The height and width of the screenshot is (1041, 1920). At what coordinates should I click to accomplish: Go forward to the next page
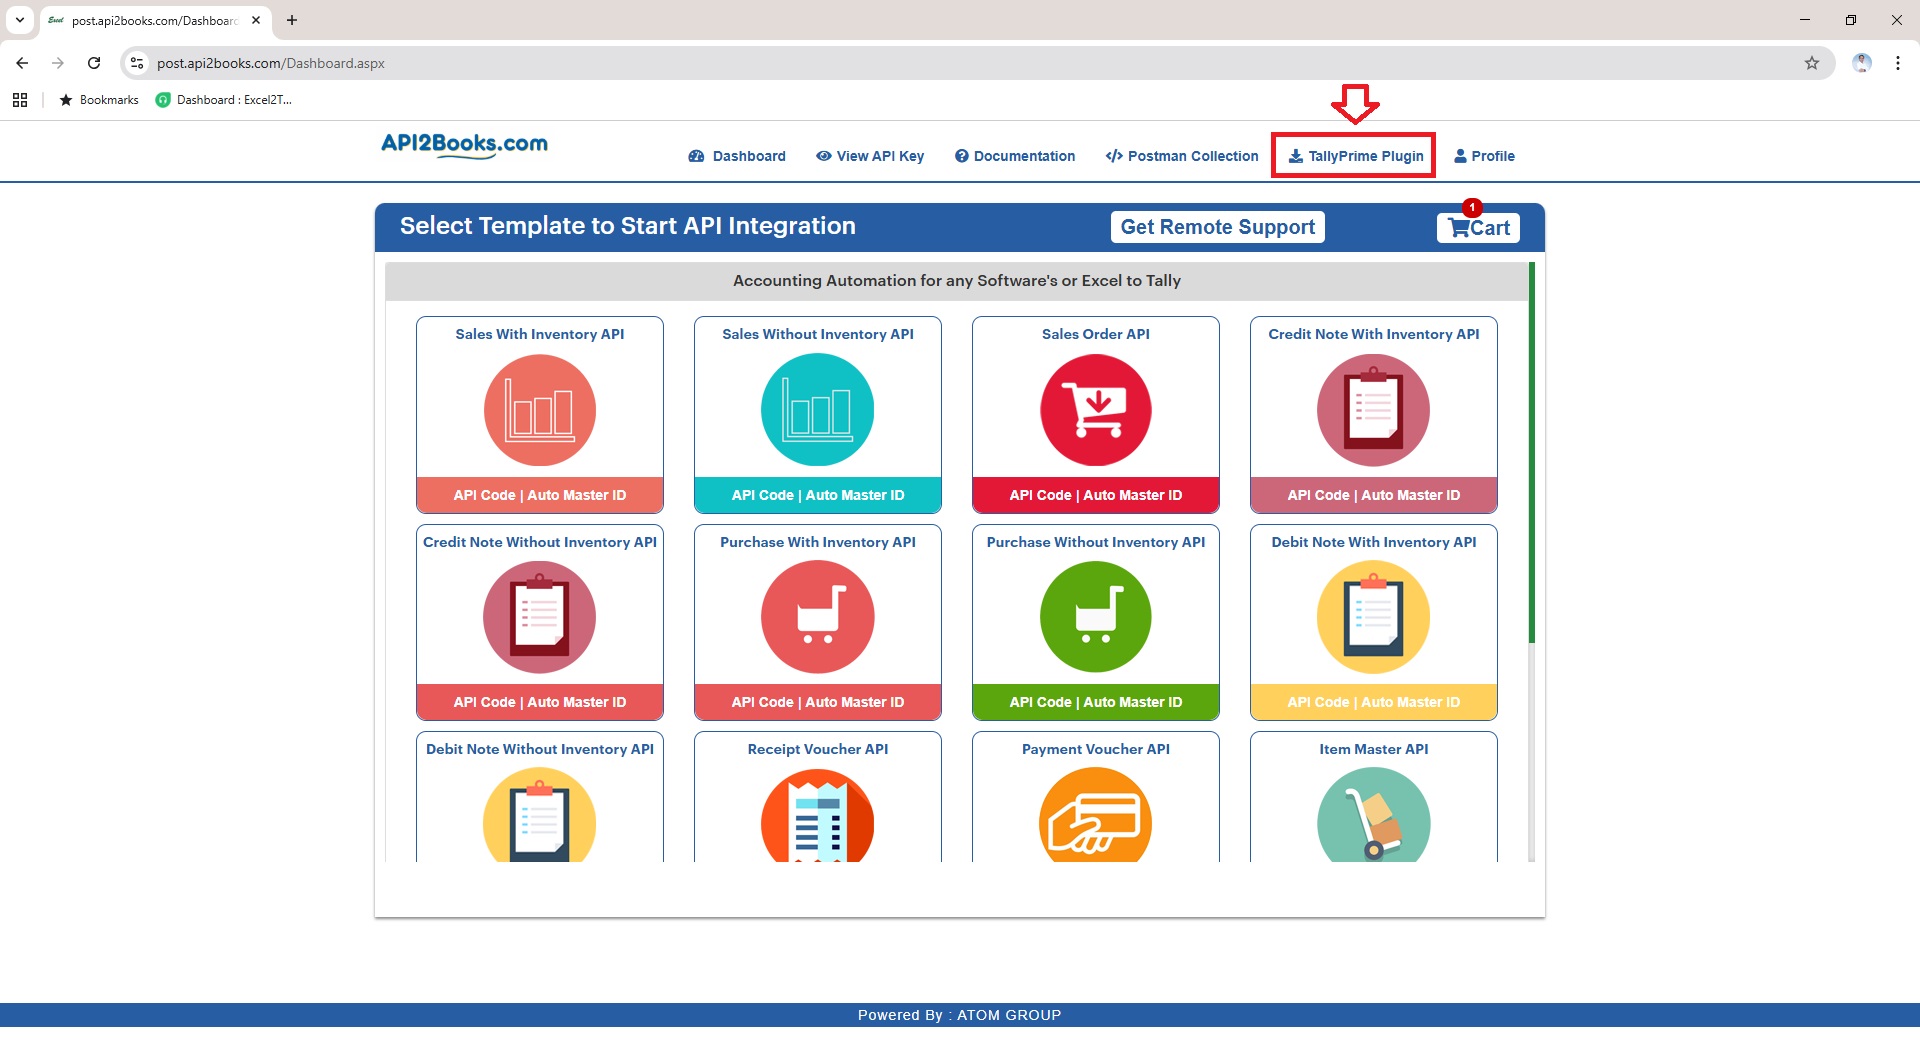click(58, 63)
